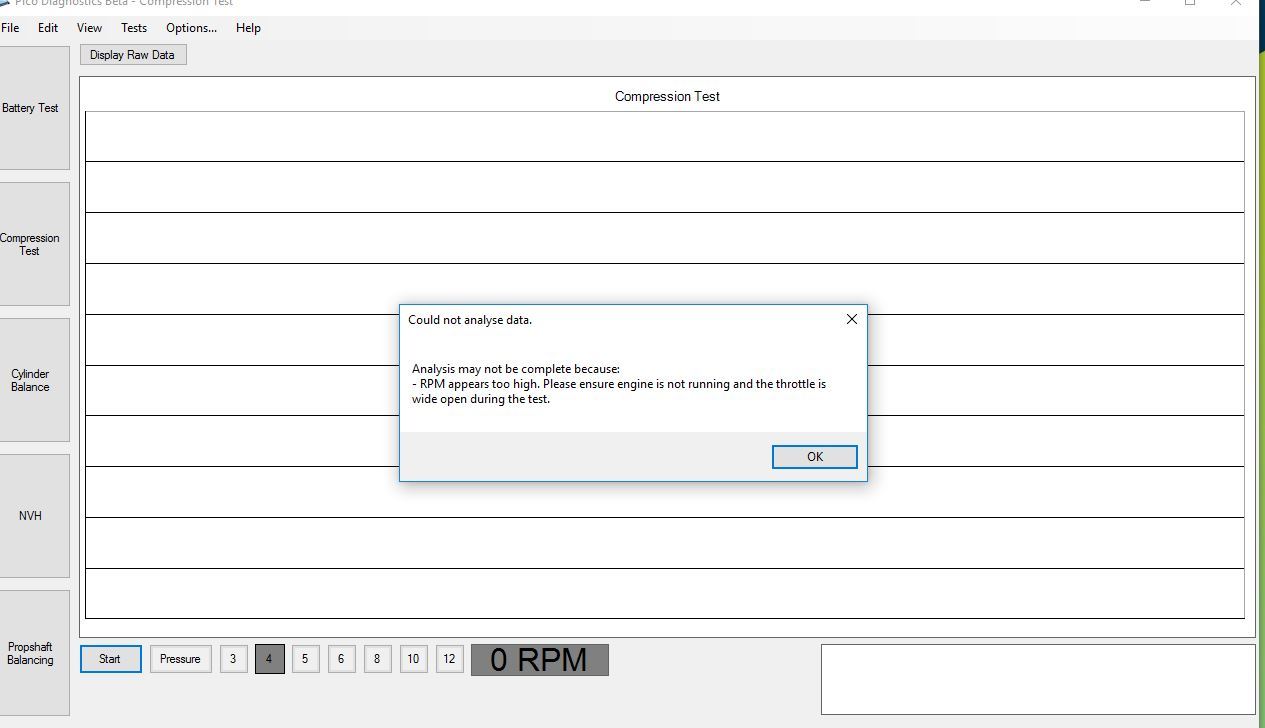Select 3 cylinders
This screenshot has height=728, width=1265.
click(233, 659)
